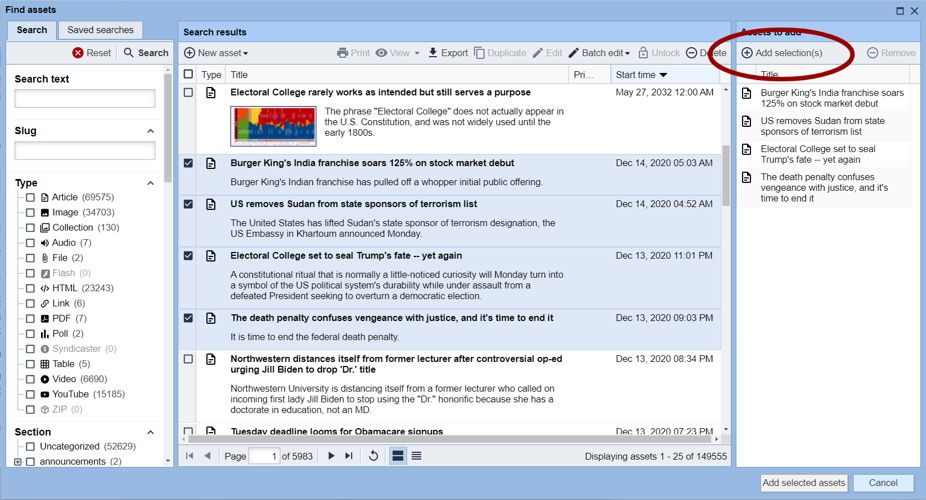926x500 pixels.
Task: Go to the next results page
Action: 331,456
